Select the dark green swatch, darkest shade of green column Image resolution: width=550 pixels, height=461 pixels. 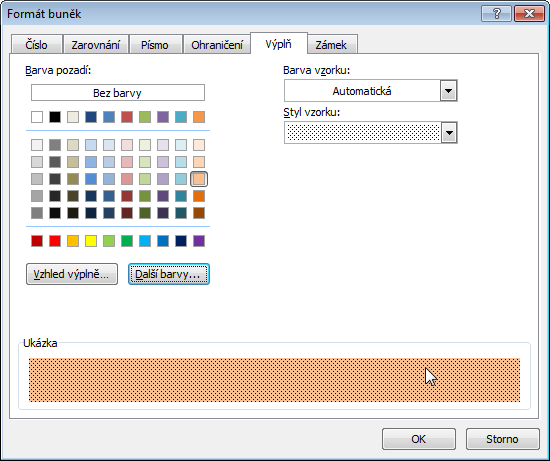[145, 213]
